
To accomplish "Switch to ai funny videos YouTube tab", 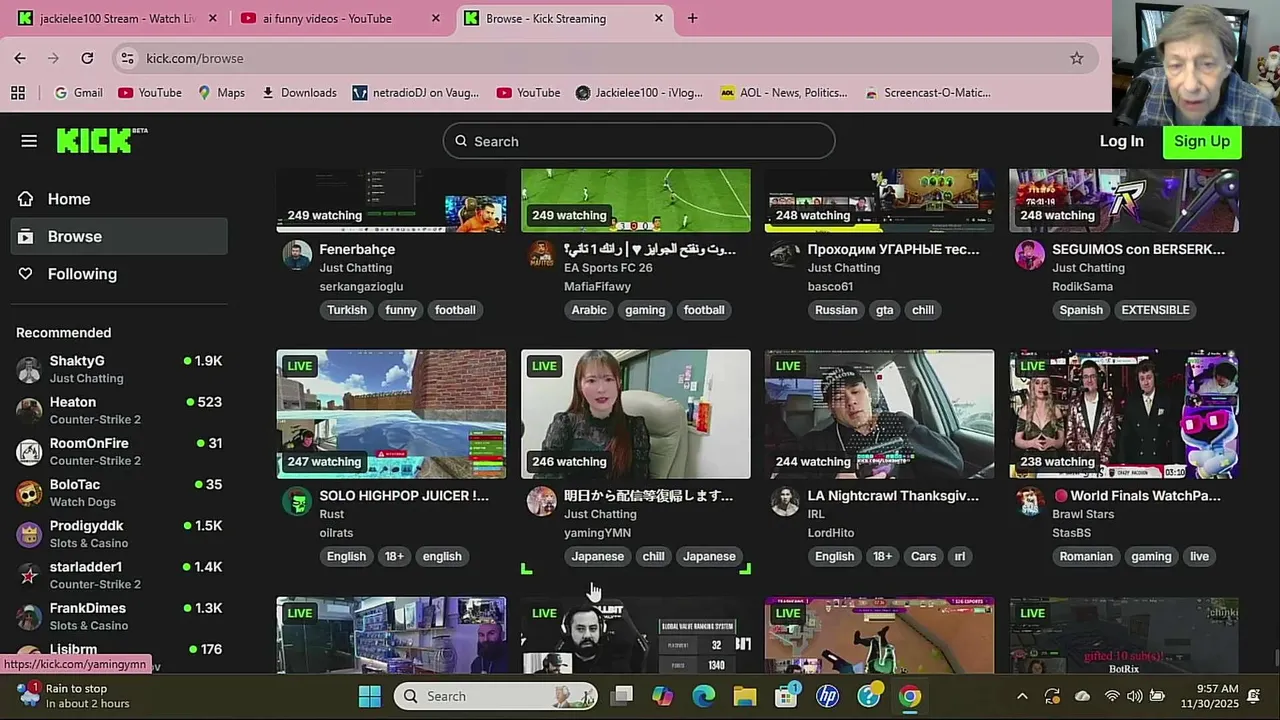I will point(340,18).
